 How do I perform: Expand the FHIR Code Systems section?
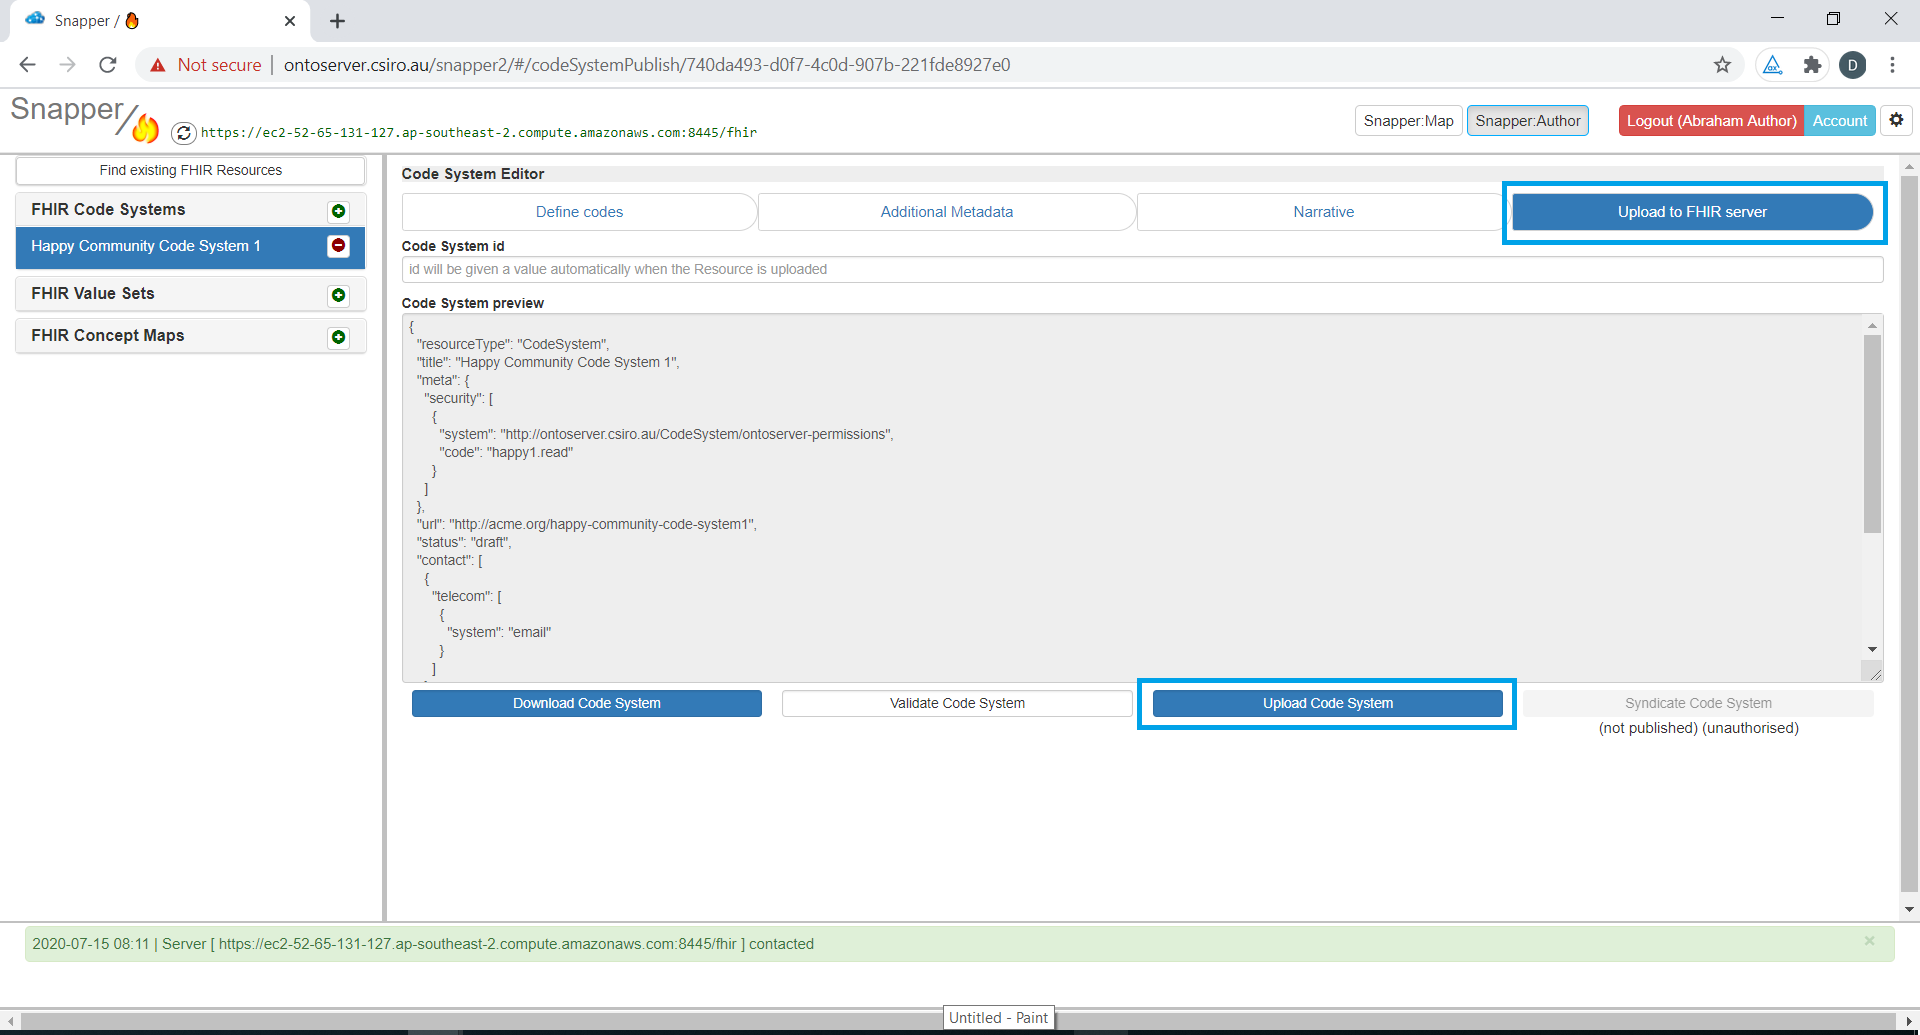(x=108, y=210)
